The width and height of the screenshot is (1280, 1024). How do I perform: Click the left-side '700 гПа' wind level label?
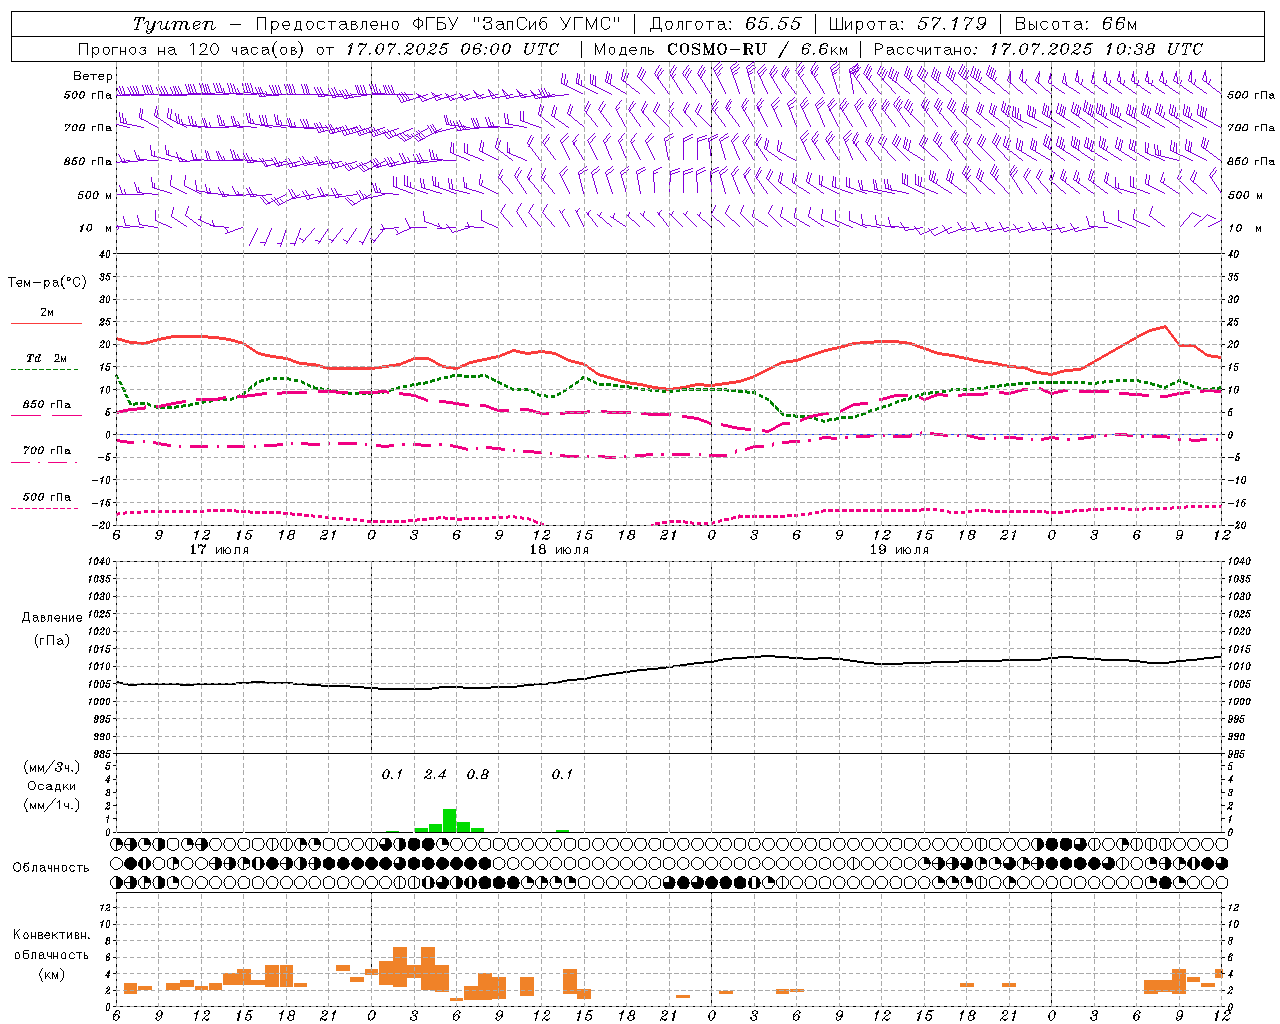click(x=88, y=128)
